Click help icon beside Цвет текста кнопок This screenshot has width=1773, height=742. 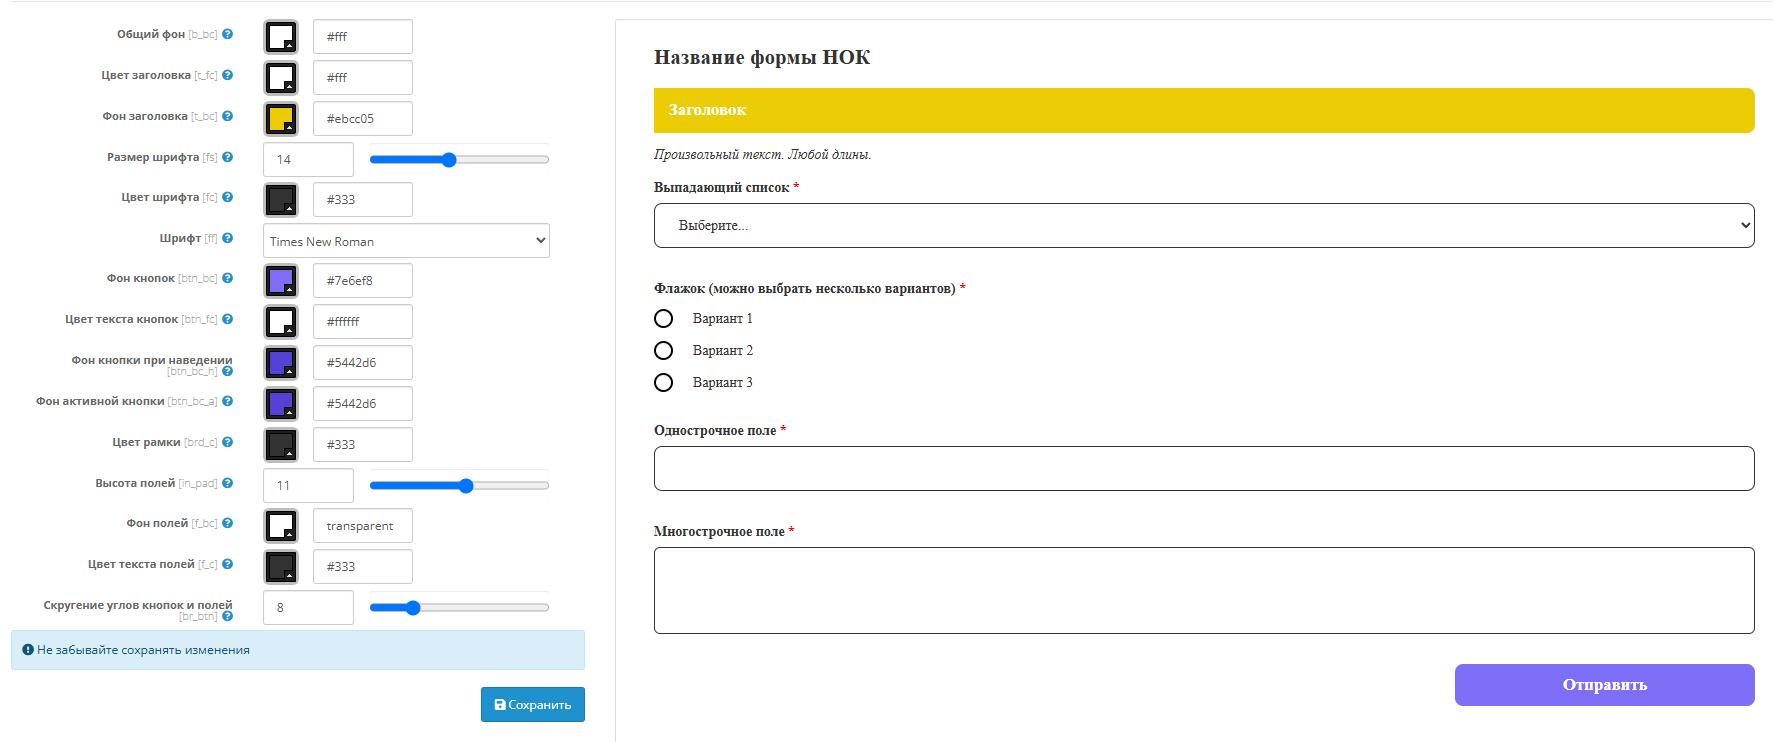[x=228, y=319]
